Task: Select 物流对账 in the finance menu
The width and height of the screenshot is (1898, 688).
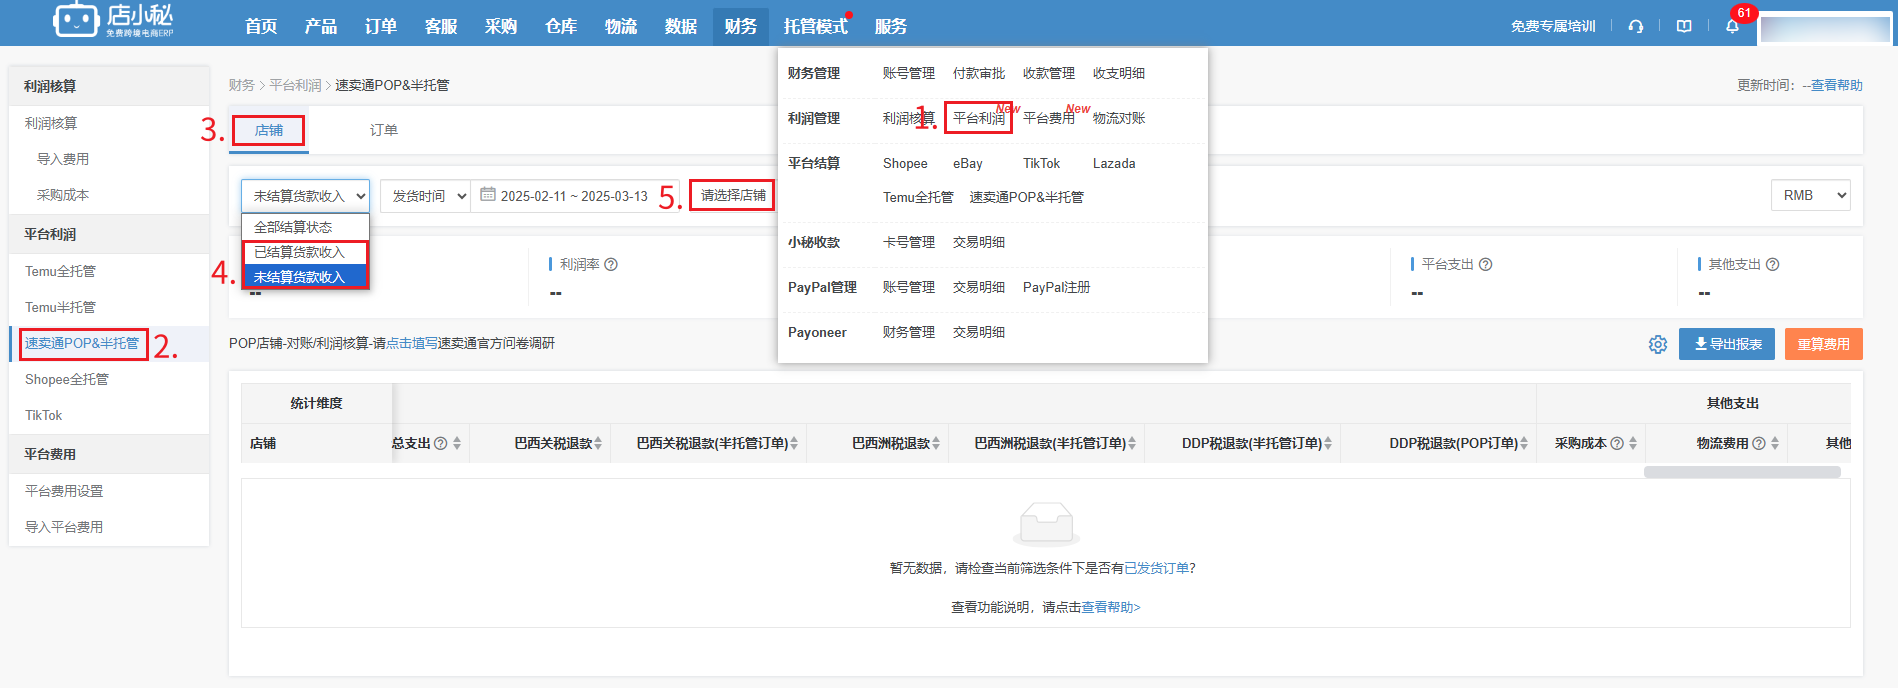Action: pyautogui.click(x=1119, y=118)
